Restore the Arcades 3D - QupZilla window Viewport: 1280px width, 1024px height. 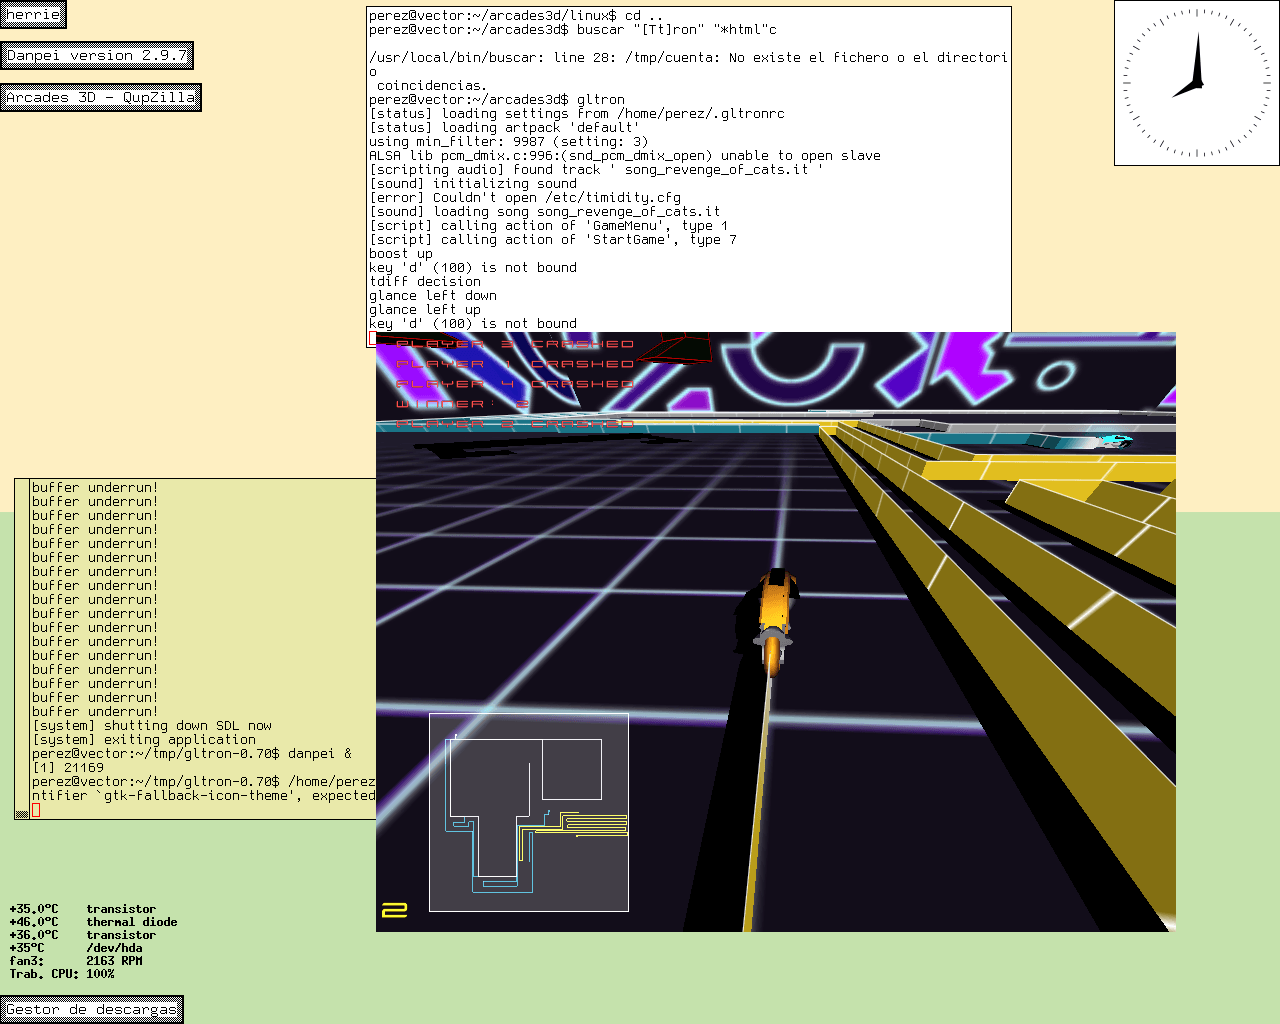[100, 98]
